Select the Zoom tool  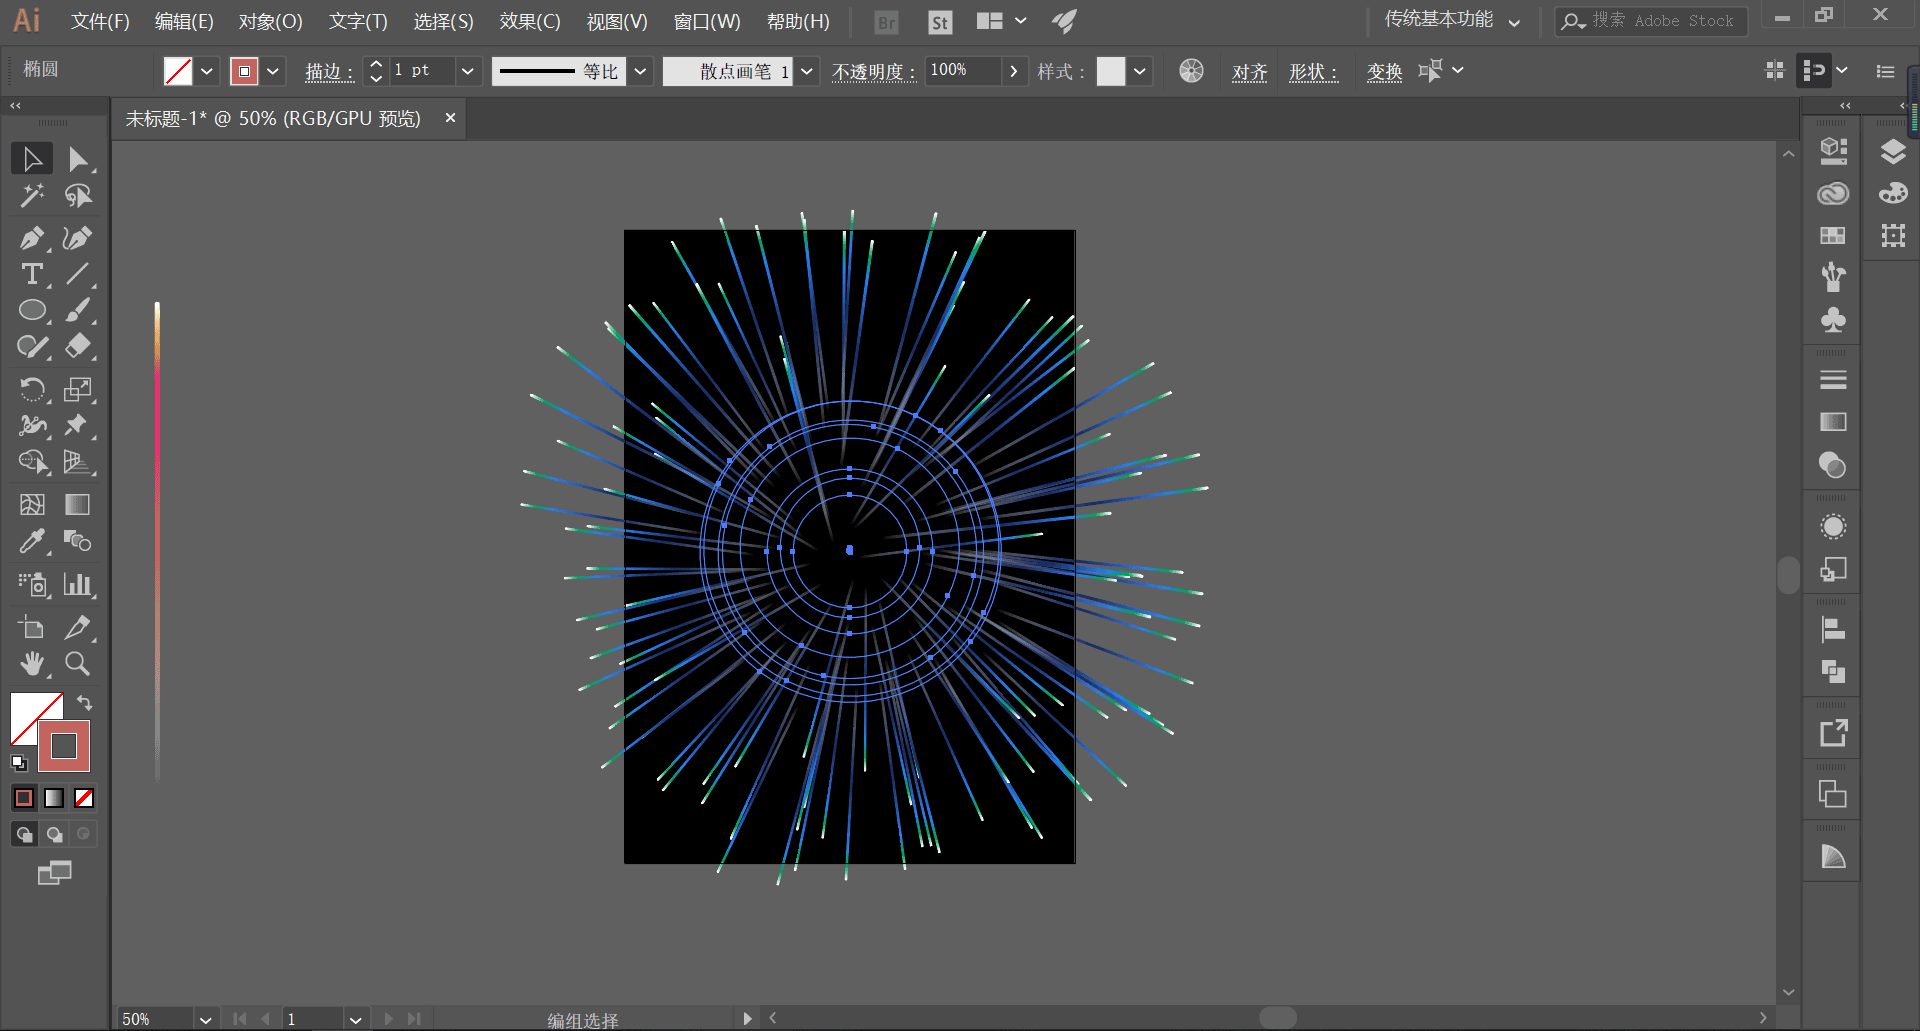[77, 663]
